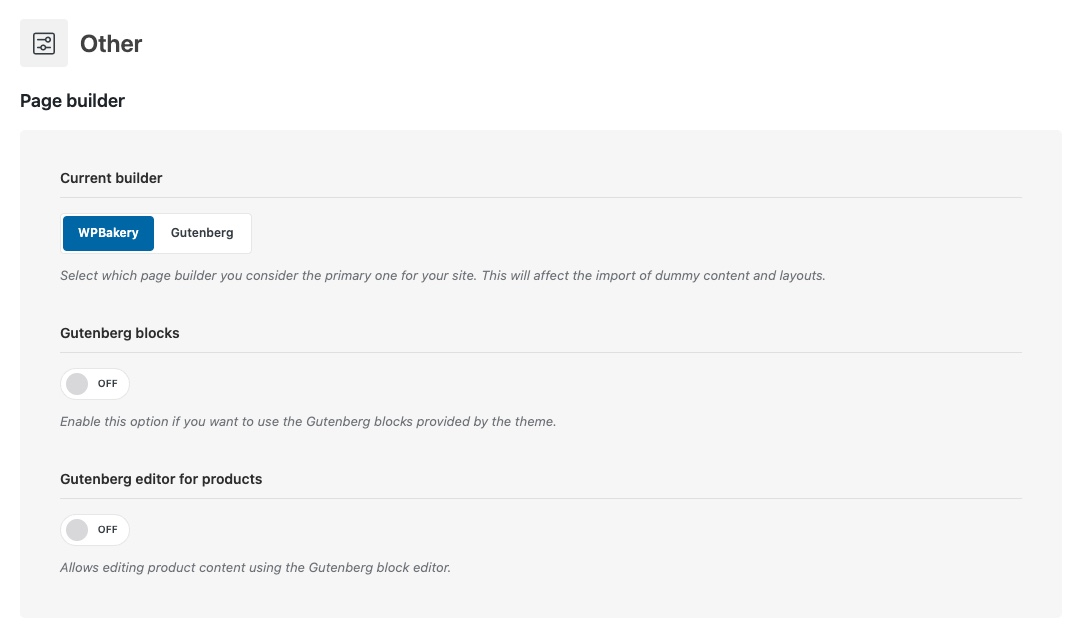This screenshot has height=641, width=1079.
Task: Click "Gutenberg editor for products" label
Action: 161,479
